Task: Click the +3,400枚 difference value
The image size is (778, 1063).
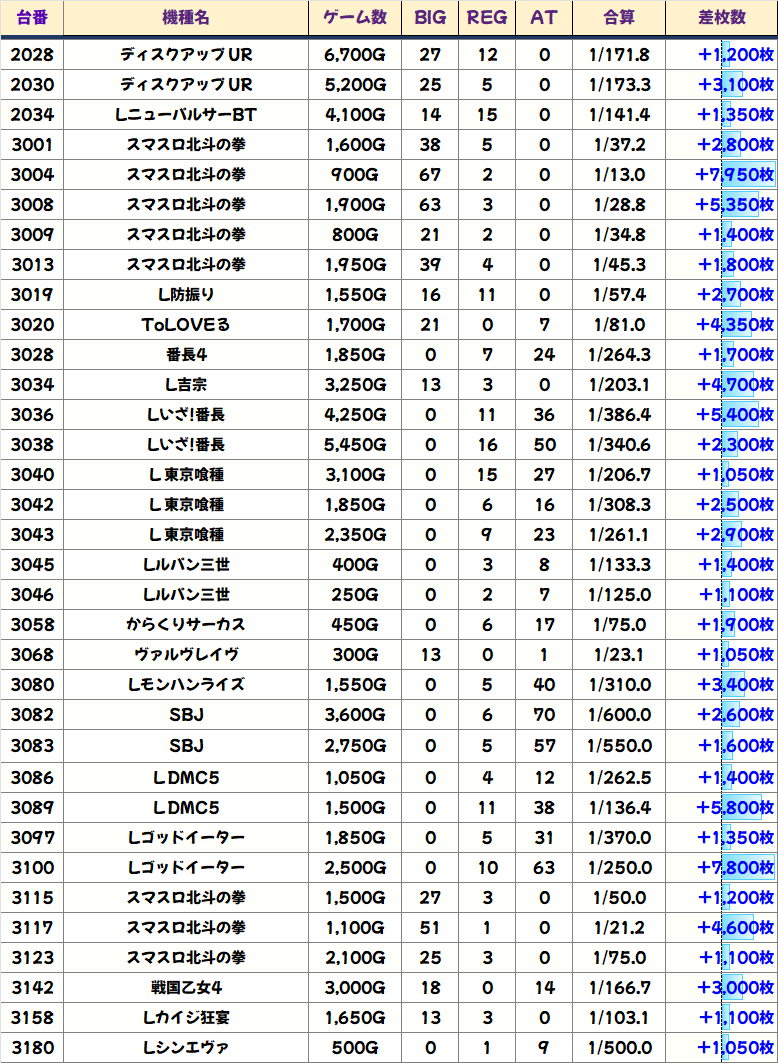Action: point(736,684)
